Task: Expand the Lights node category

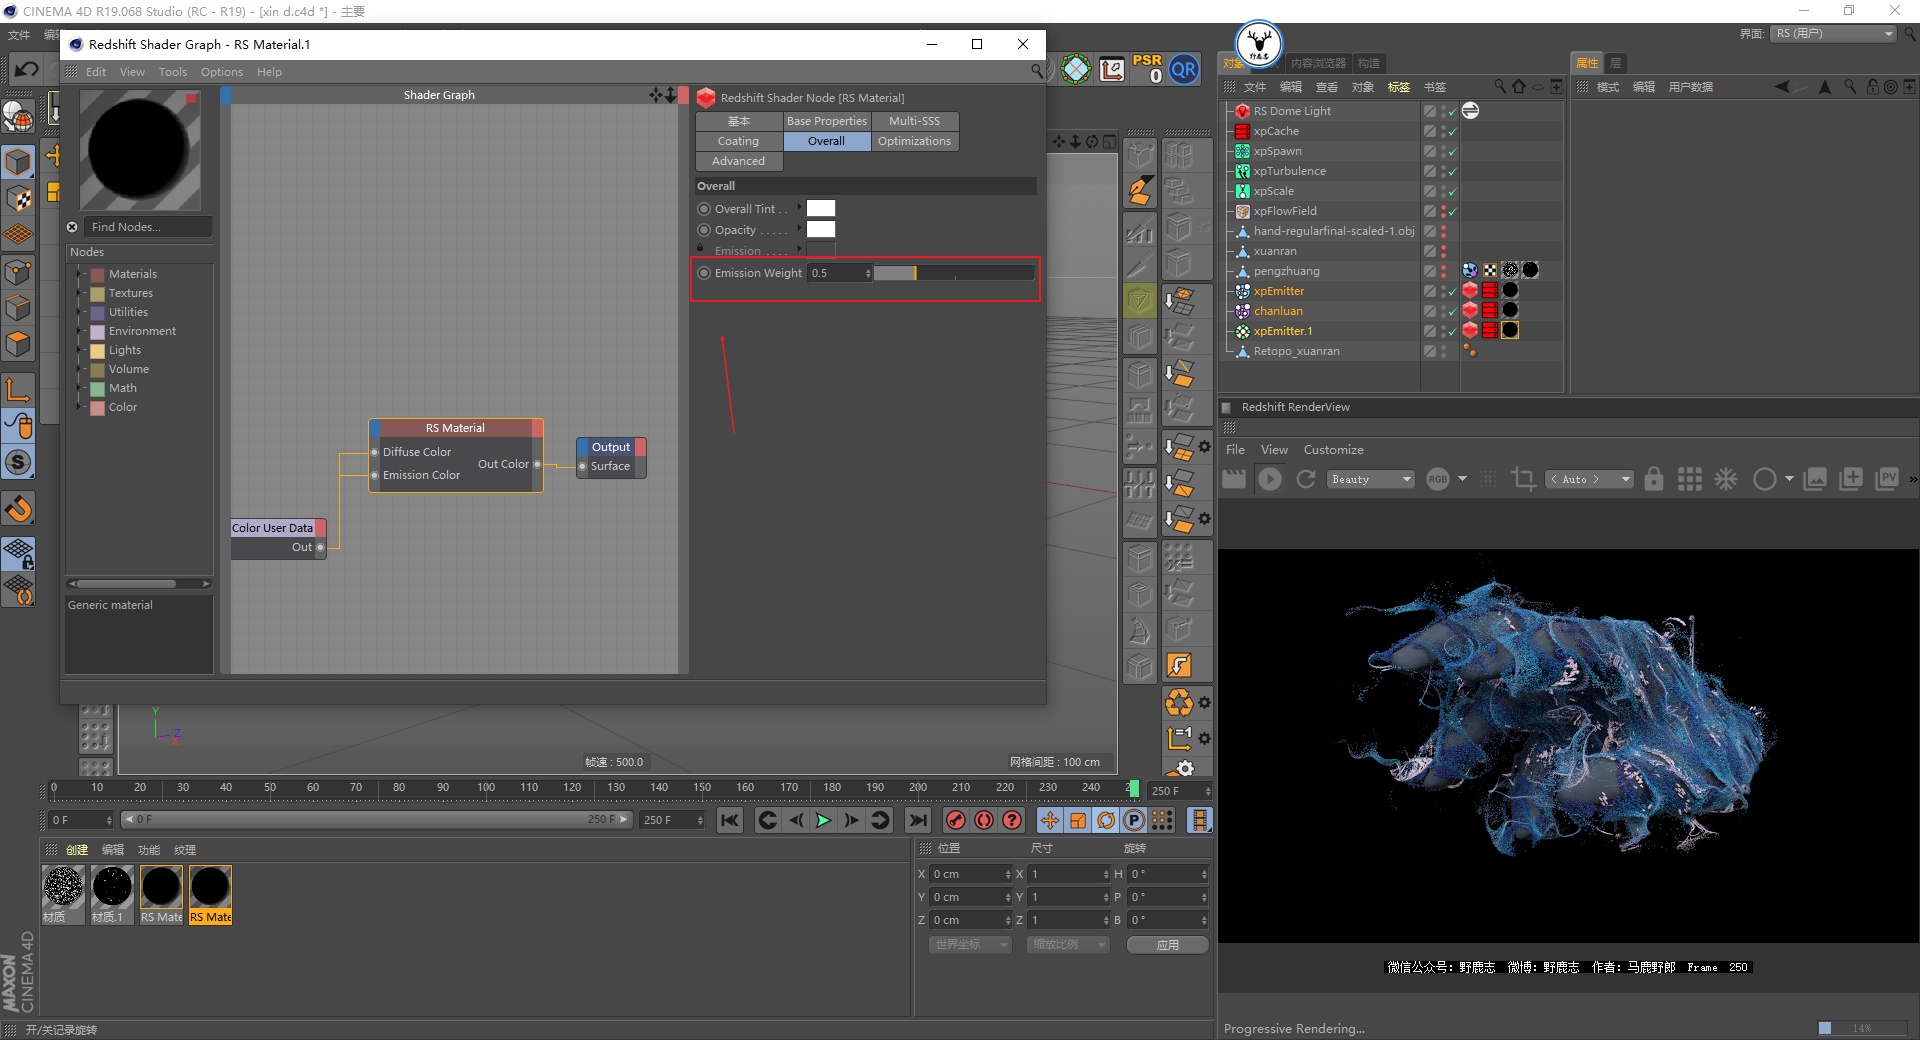Action: pyautogui.click(x=80, y=350)
